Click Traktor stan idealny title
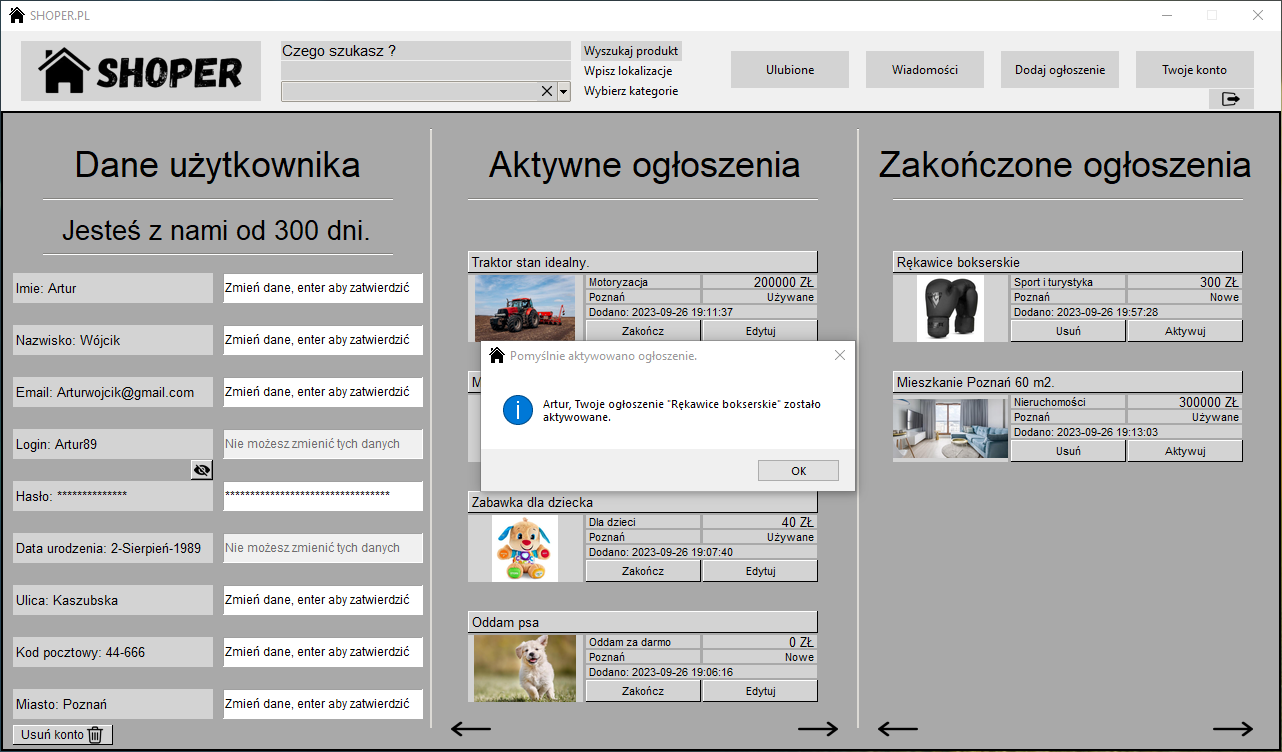Screen dimensions: 1282x752 coord(643,262)
